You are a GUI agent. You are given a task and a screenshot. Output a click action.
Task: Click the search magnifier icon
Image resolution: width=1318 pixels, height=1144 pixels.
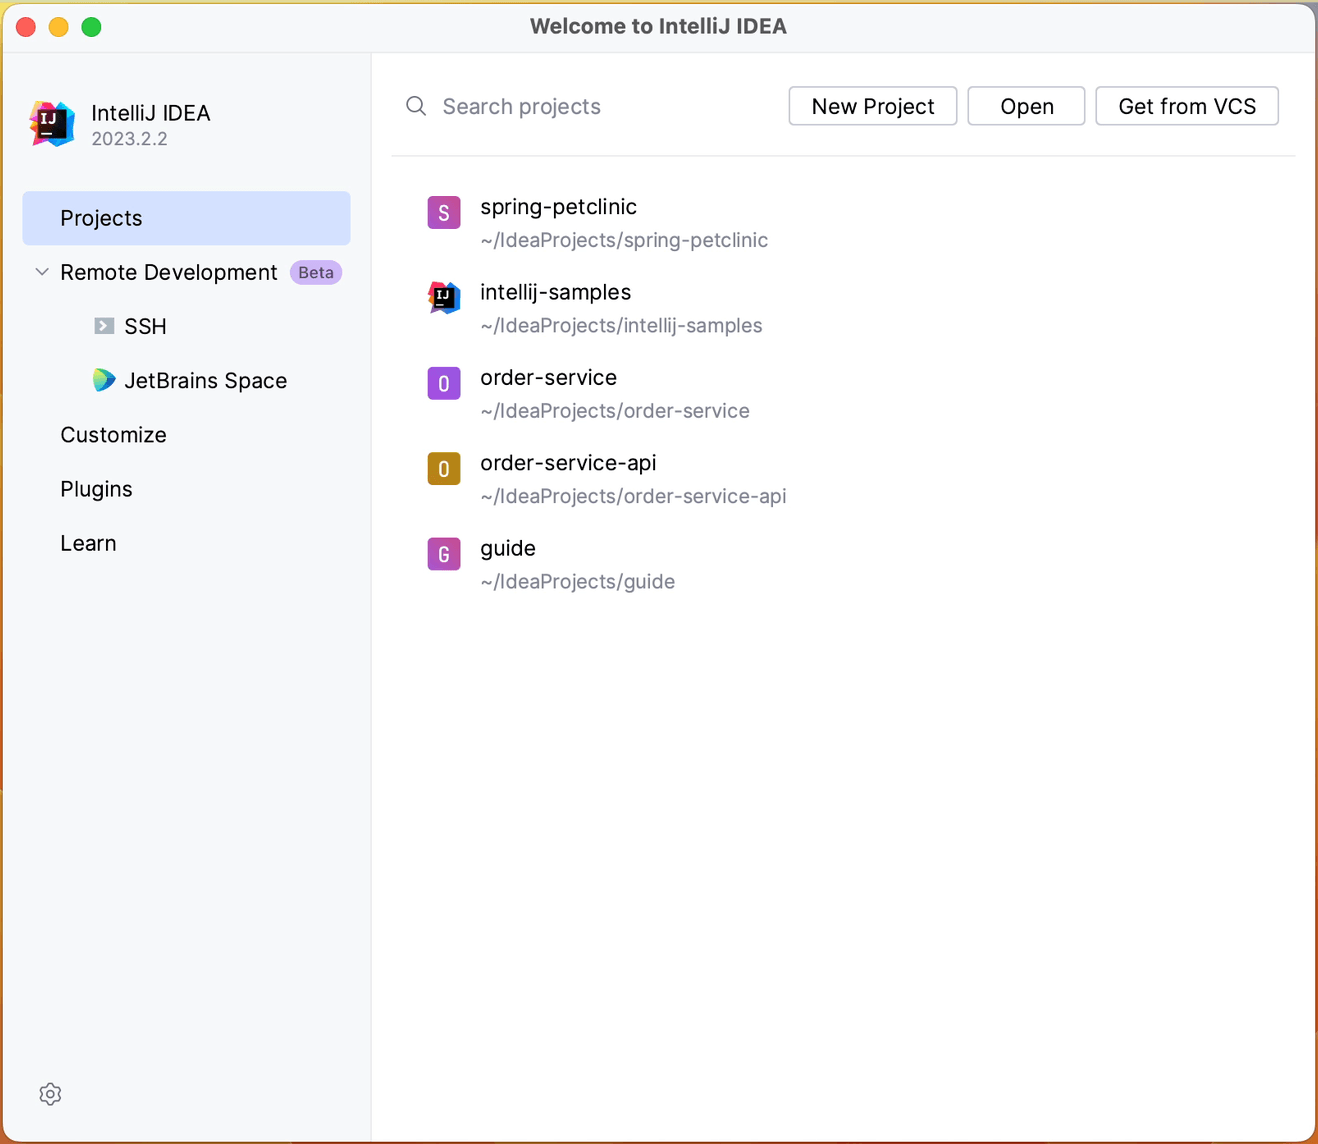coord(416,106)
